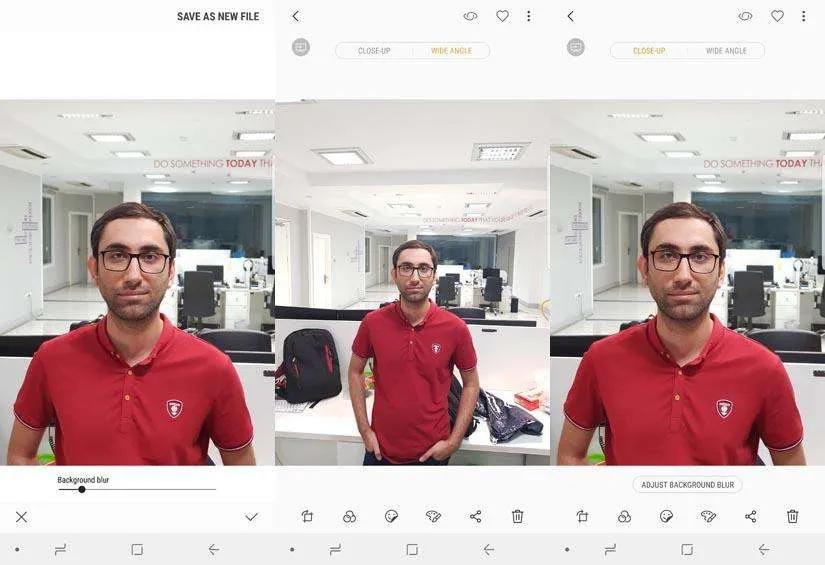Viewport: 825px width, 565px height.
Task: Go back using the chevron in wide-angle view
Action: (x=295, y=16)
